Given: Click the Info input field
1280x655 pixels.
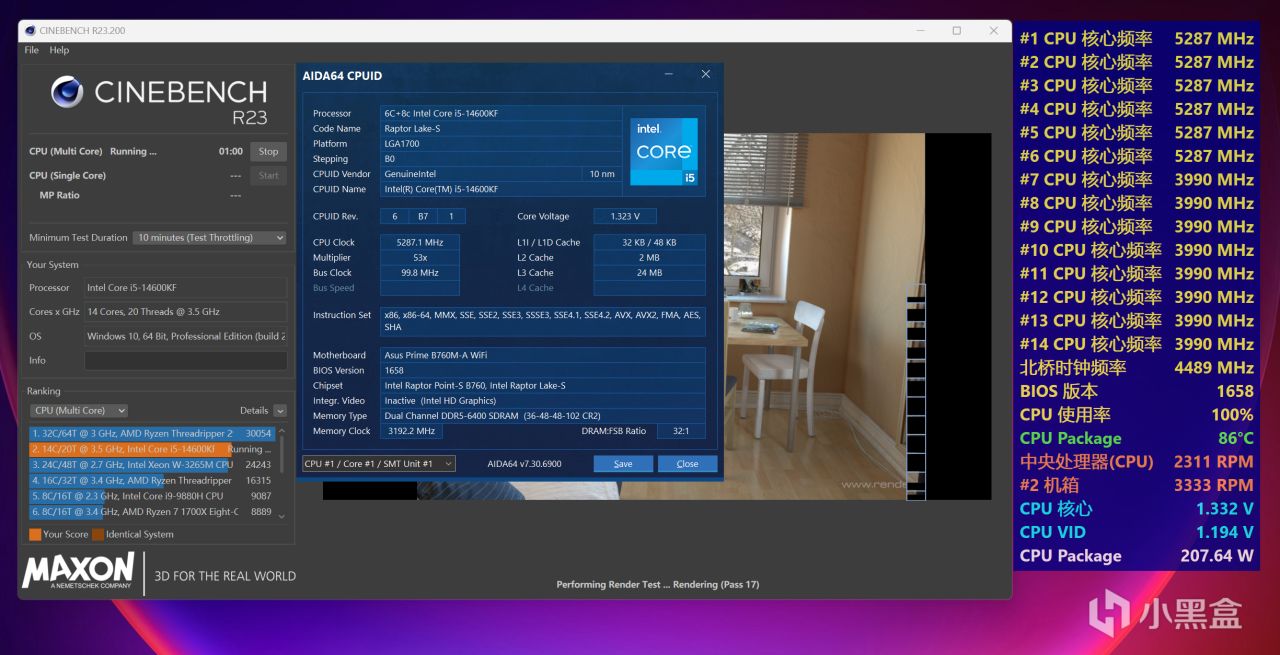Looking at the screenshot, I should point(185,361).
